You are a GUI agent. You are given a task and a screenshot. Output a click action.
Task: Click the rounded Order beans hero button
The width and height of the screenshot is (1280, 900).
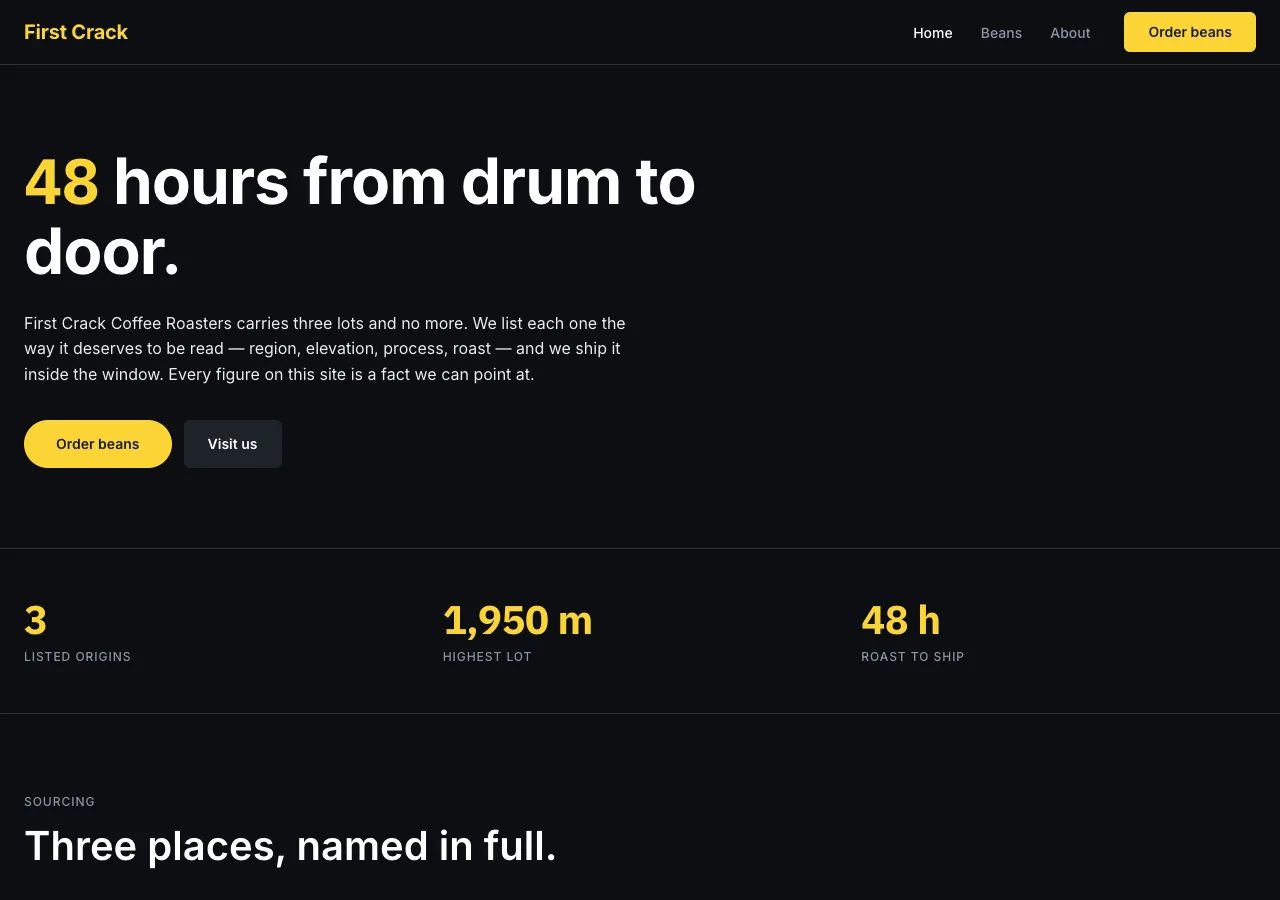click(98, 444)
